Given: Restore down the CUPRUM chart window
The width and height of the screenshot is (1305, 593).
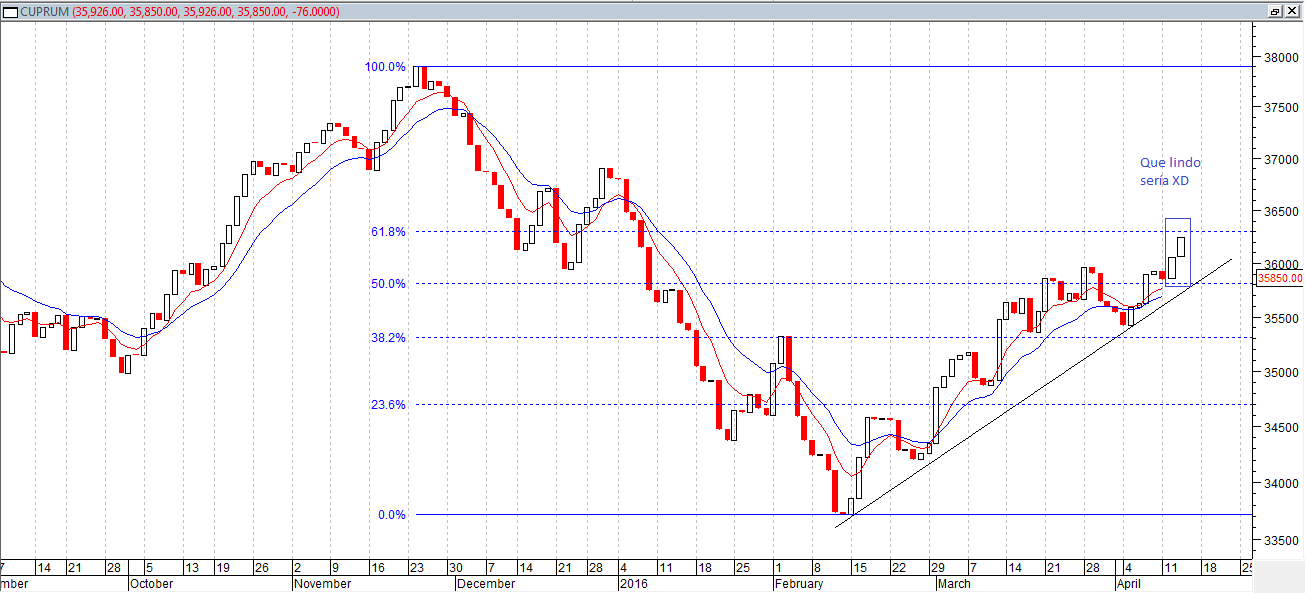Looking at the screenshot, I should [x=1275, y=11].
